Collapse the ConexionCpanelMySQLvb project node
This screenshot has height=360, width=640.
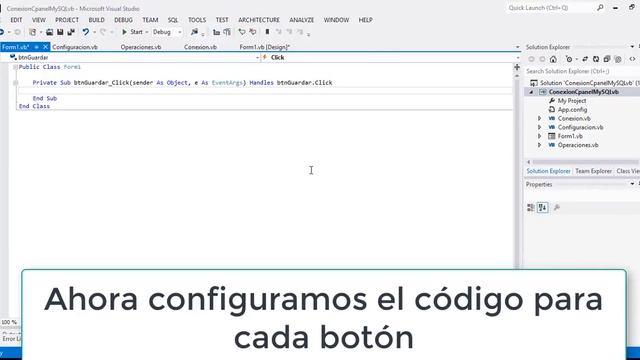[531, 92]
